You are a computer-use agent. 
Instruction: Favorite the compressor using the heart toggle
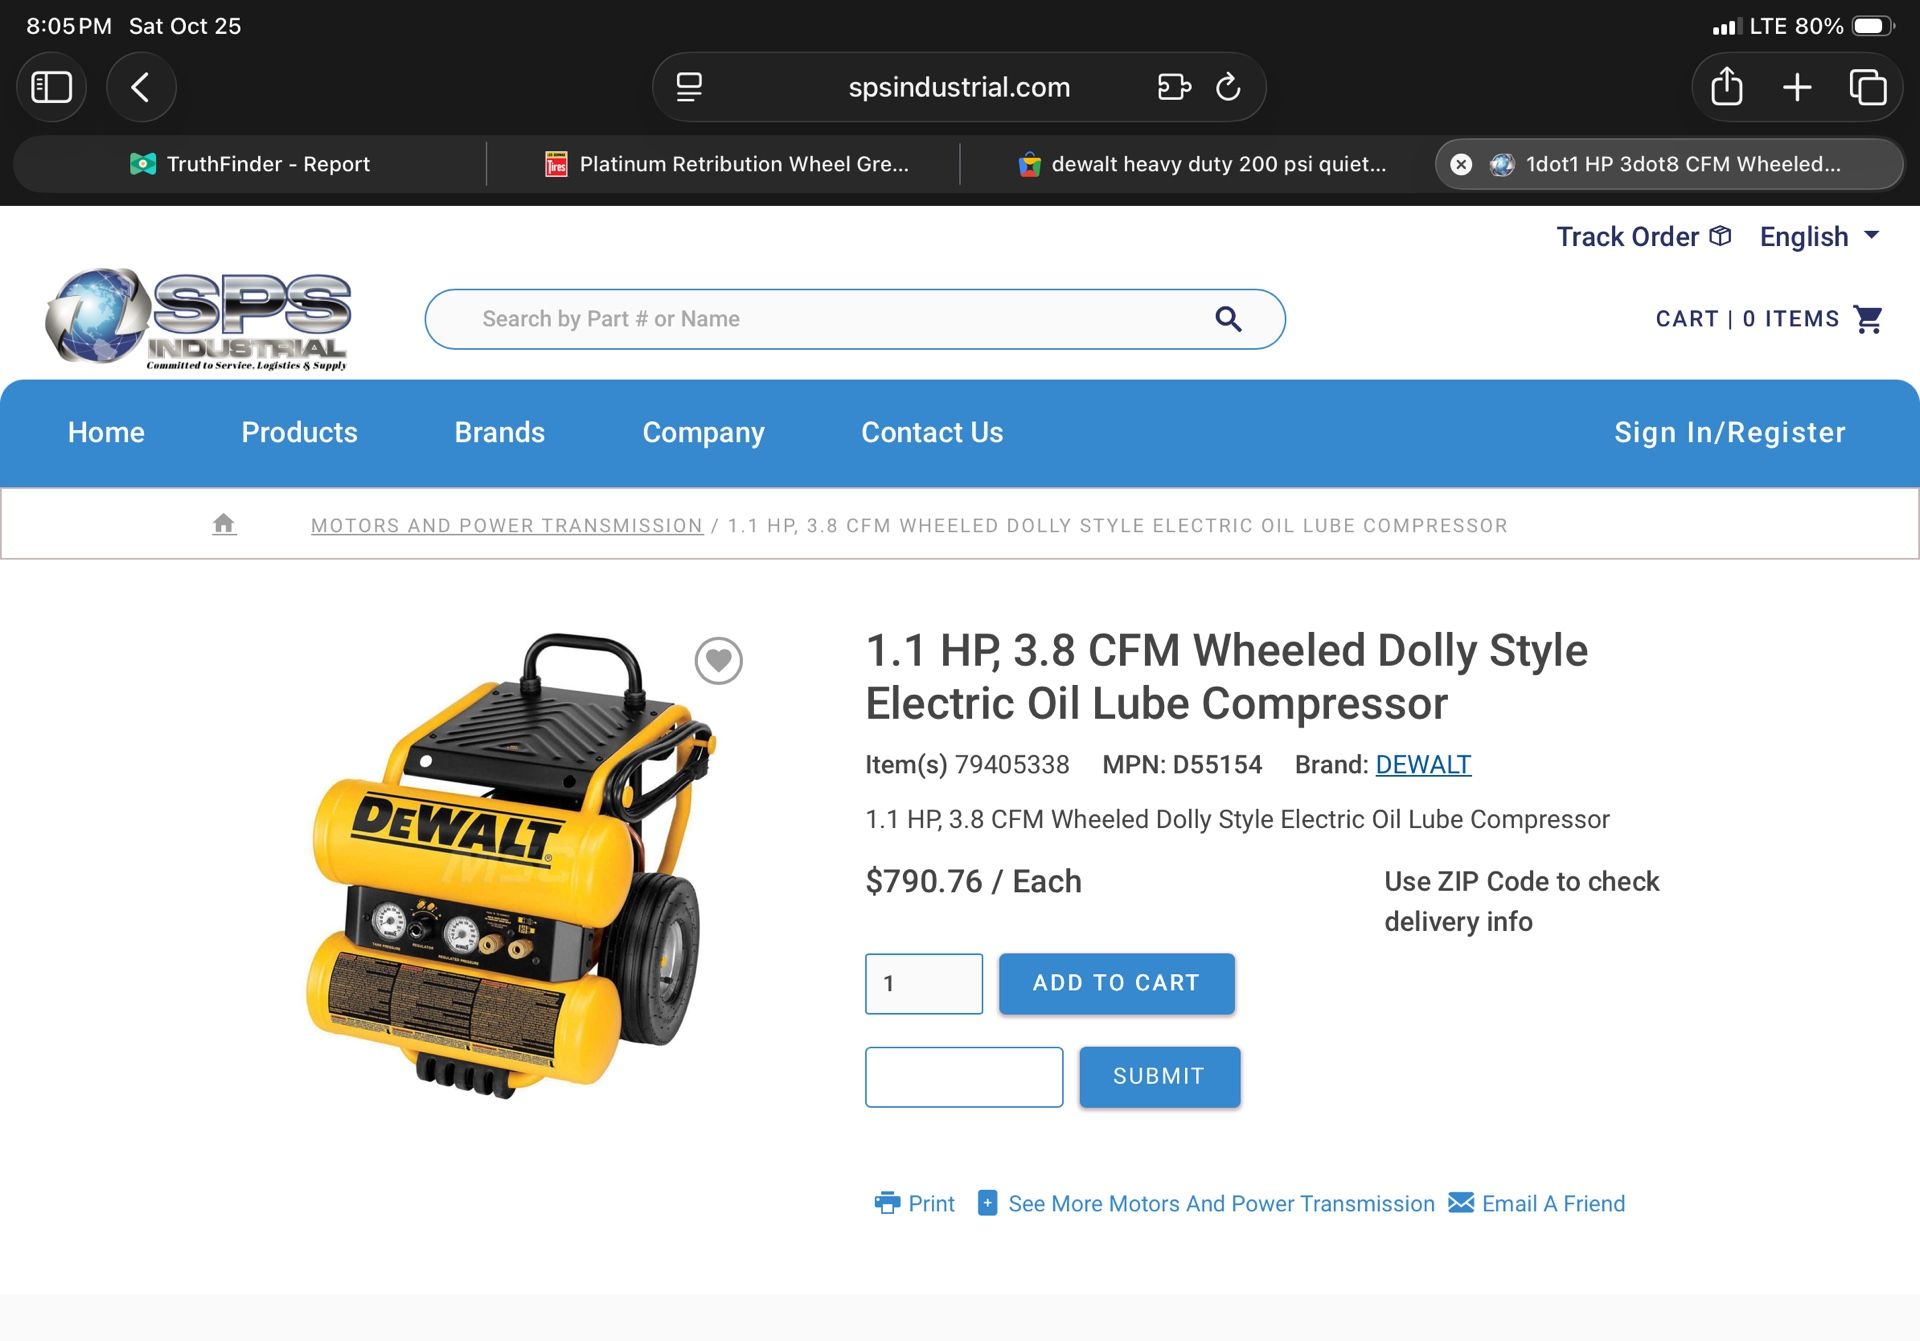718,661
